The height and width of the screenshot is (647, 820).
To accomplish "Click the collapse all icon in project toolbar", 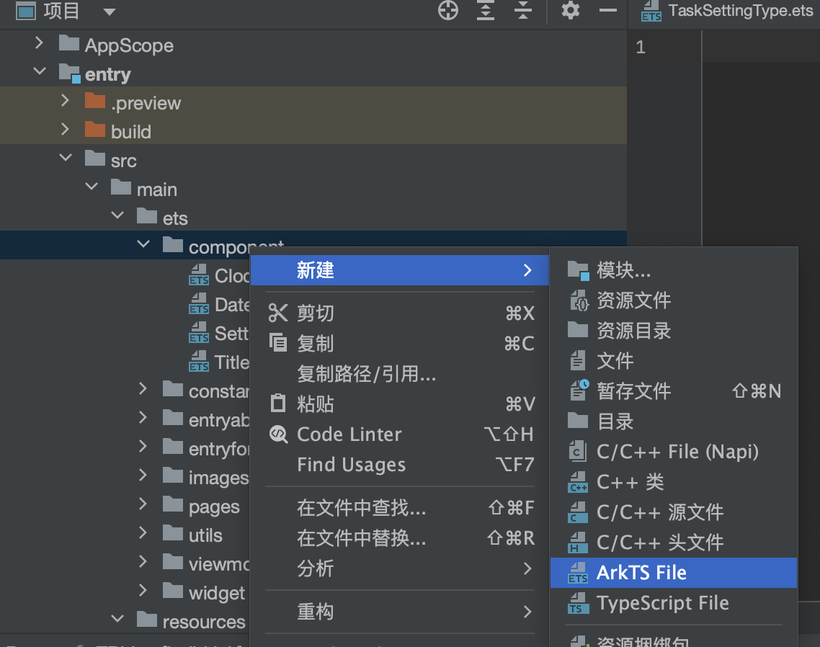I will pos(522,11).
